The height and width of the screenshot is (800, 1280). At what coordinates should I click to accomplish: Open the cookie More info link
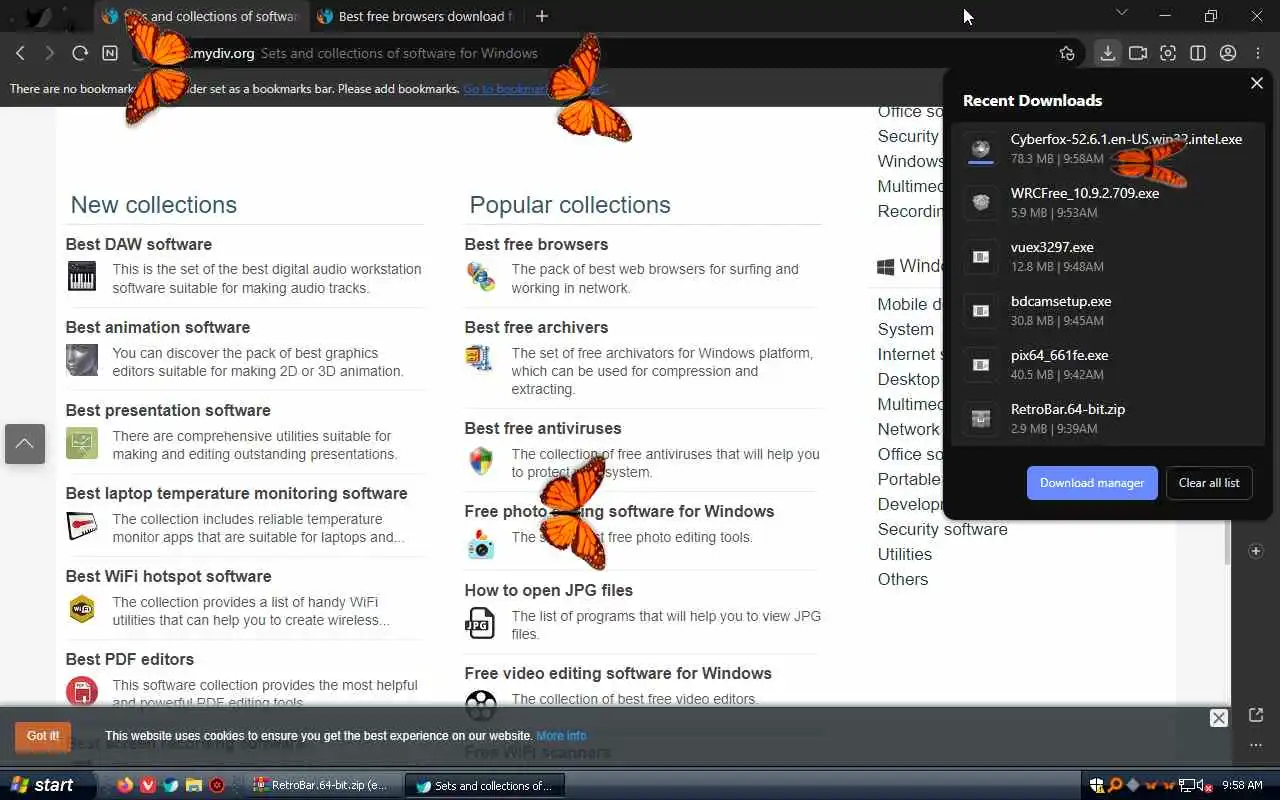click(x=561, y=736)
